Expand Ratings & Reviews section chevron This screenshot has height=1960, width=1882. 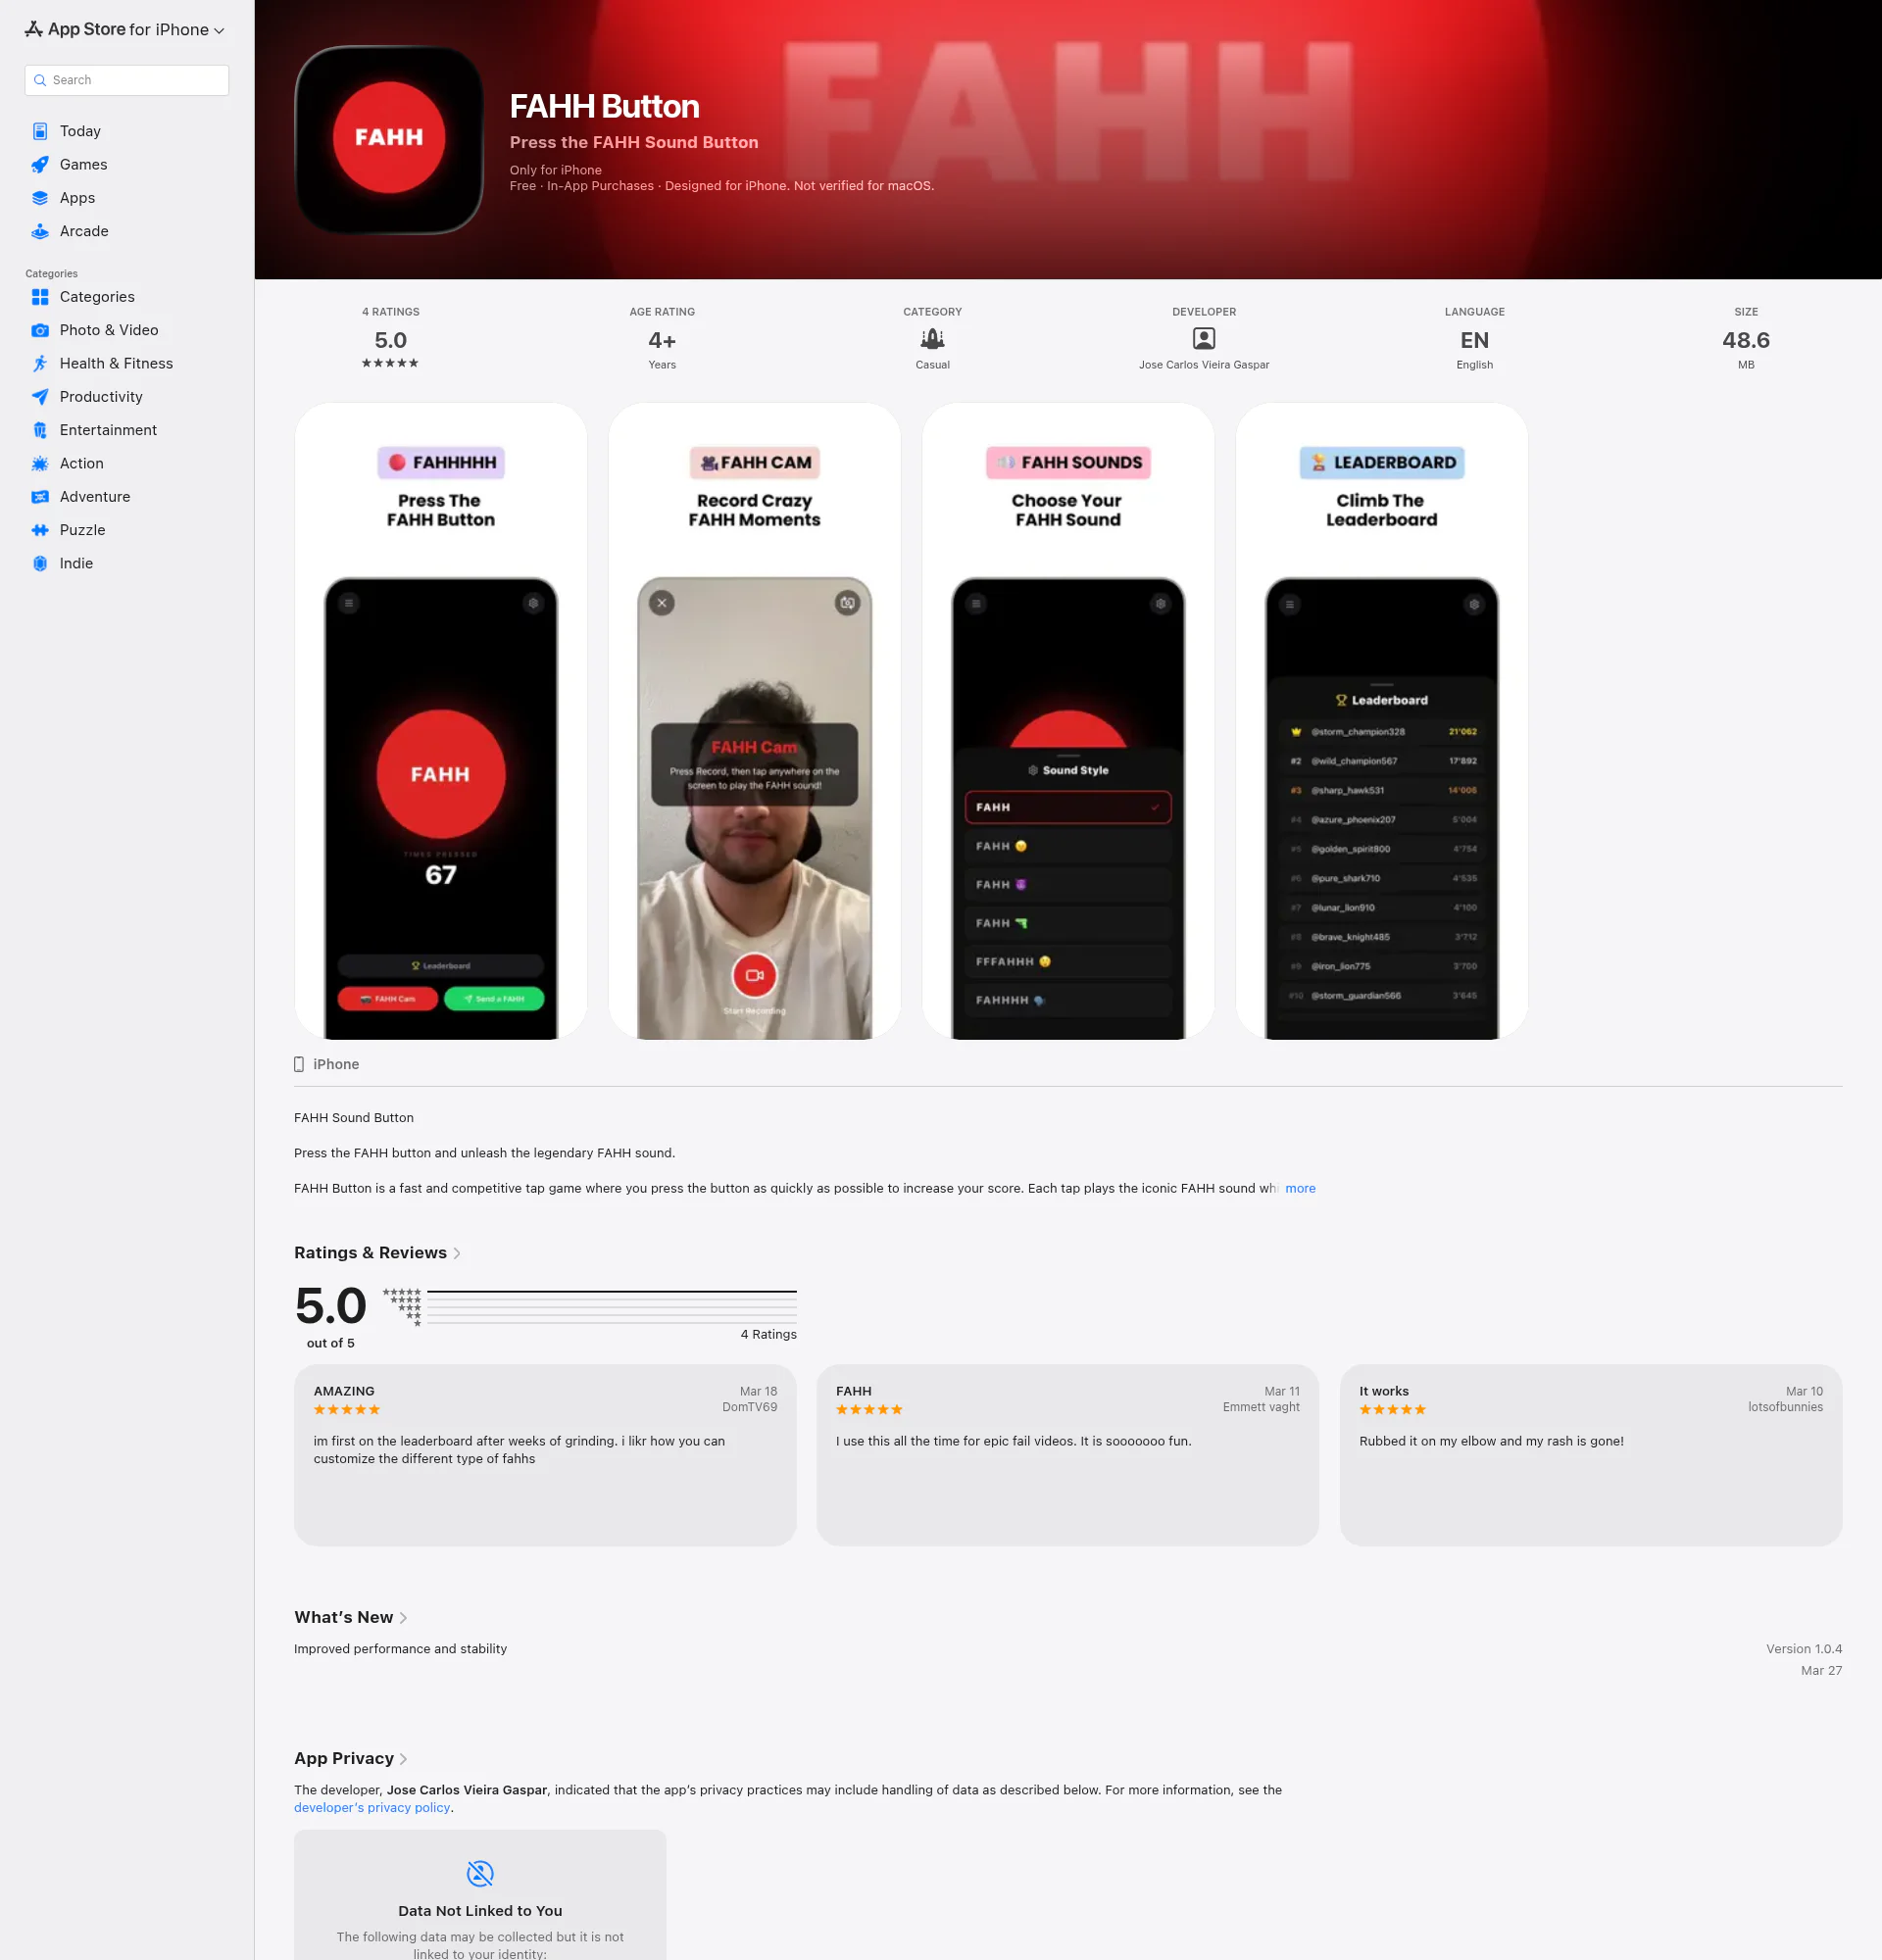click(x=457, y=1253)
